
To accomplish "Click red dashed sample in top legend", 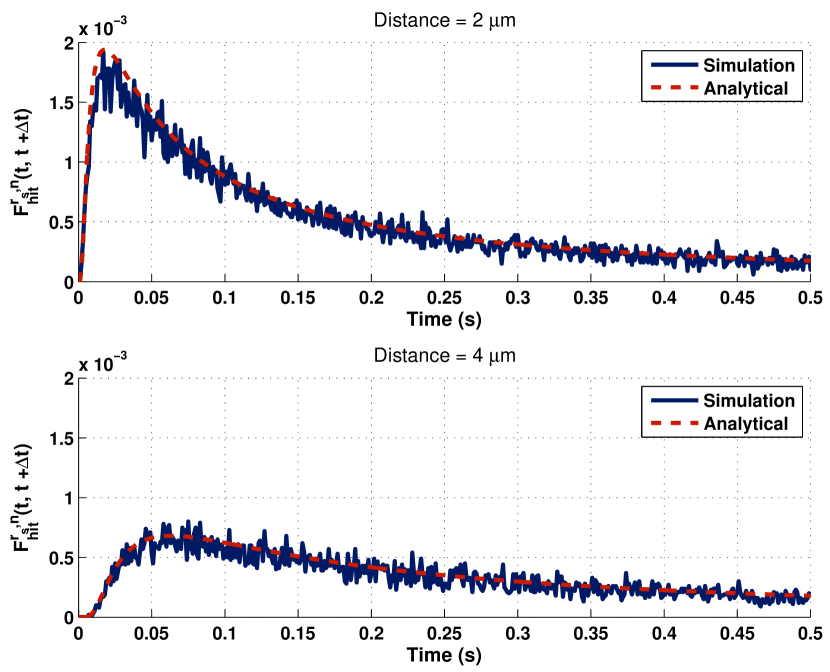I will (x=674, y=88).
